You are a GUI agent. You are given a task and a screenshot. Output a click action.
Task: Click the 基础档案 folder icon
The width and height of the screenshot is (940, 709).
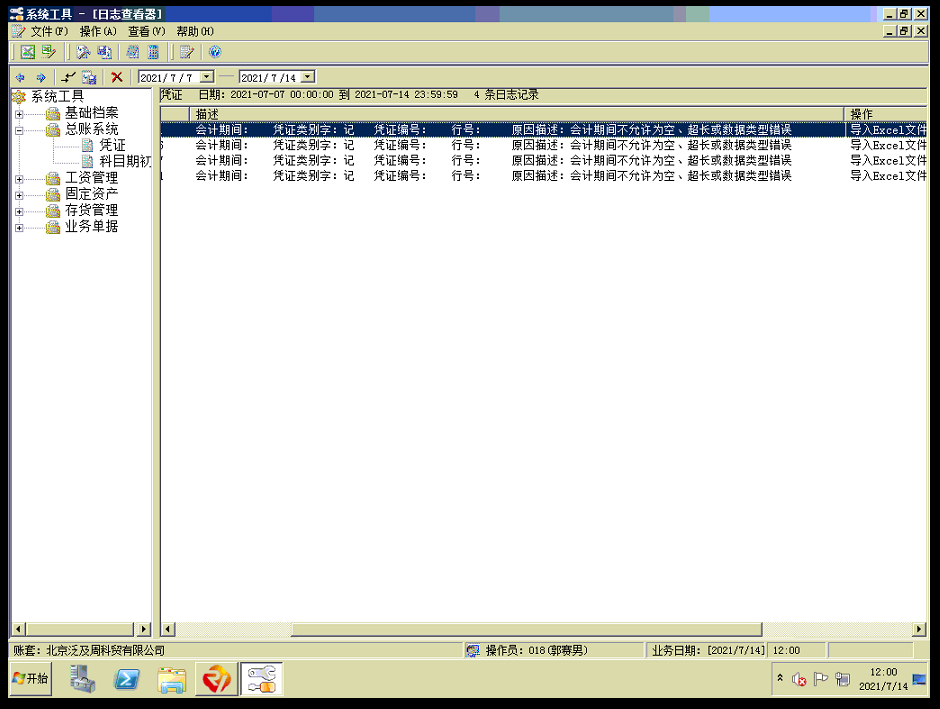point(53,113)
